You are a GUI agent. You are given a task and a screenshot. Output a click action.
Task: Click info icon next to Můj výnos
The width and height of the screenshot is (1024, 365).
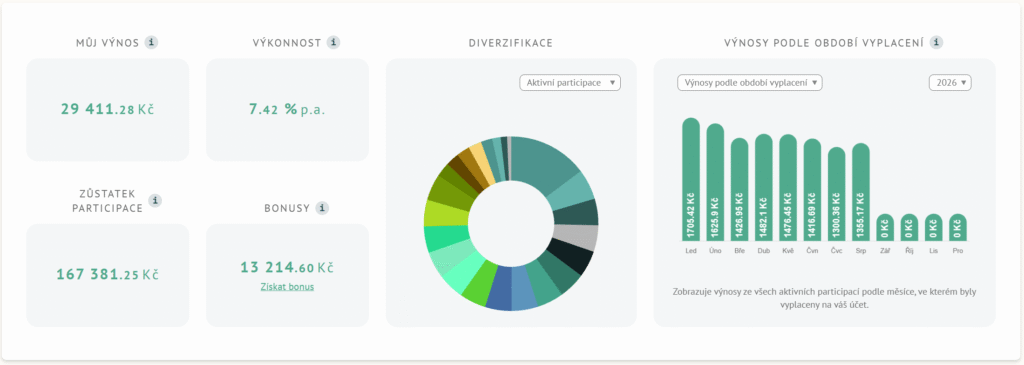[x=152, y=42]
